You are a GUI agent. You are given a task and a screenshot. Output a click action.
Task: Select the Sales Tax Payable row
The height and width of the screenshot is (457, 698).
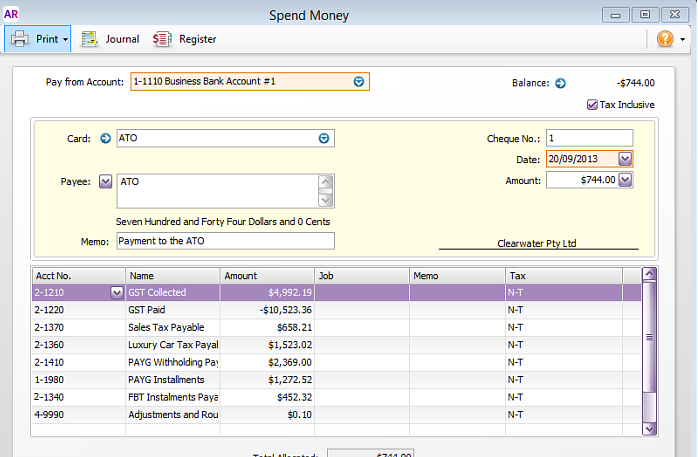click(337, 328)
